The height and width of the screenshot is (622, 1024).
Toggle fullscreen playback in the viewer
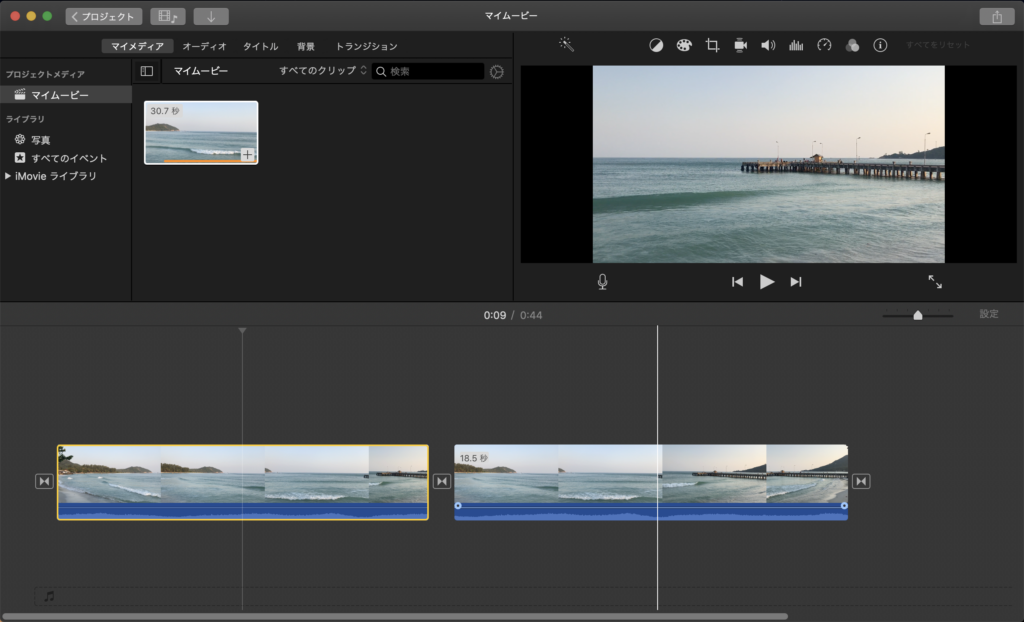pyautogui.click(x=935, y=282)
